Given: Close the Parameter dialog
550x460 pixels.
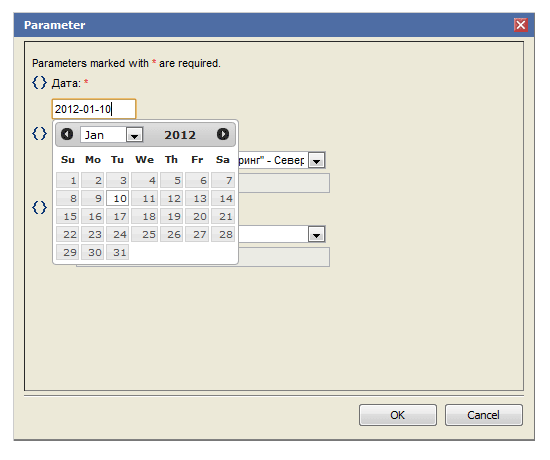Looking at the screenshot, I should [521, 25].
